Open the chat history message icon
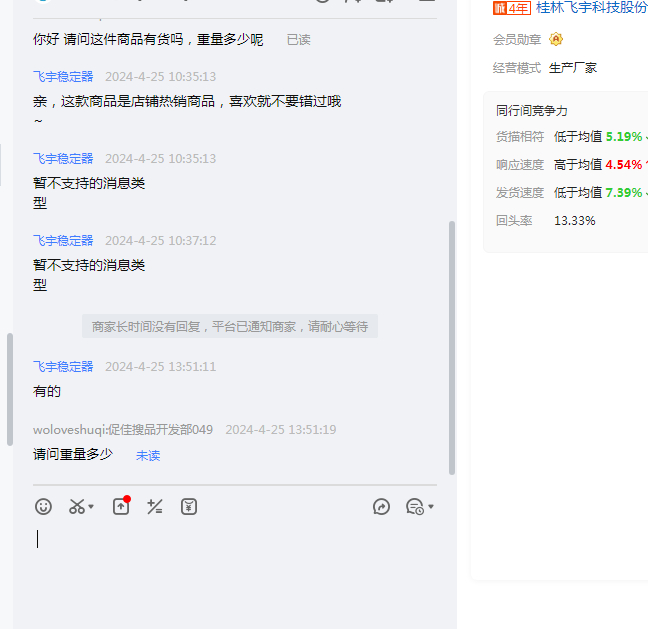 [414, 507]
